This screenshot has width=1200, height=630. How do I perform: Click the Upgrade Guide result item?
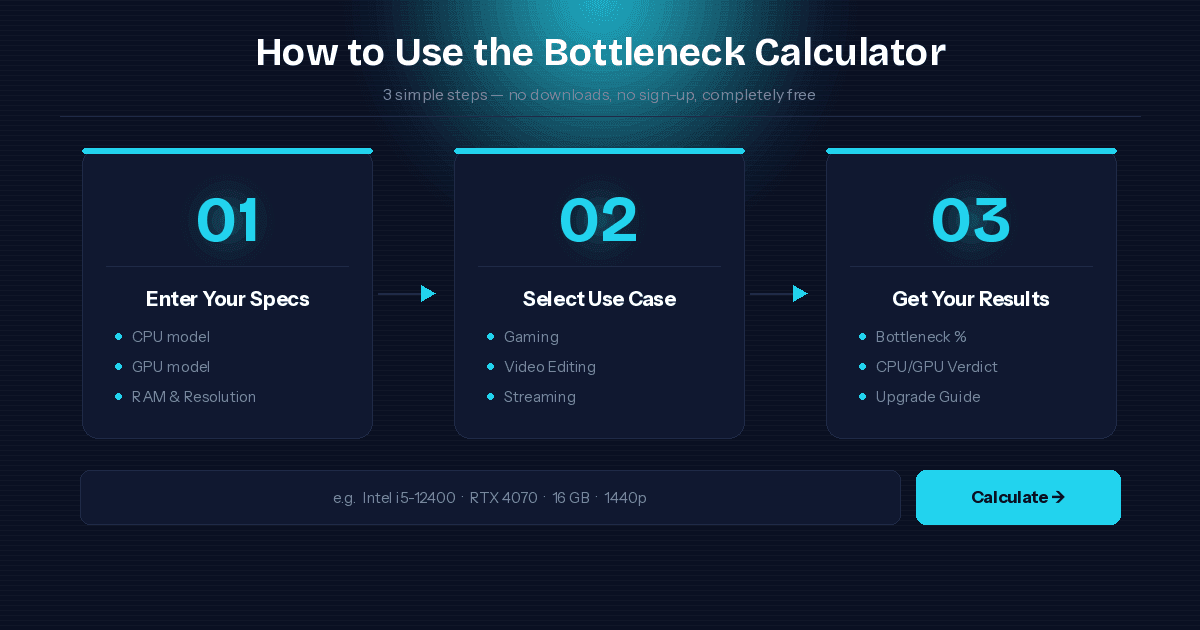tap(928, 397)
